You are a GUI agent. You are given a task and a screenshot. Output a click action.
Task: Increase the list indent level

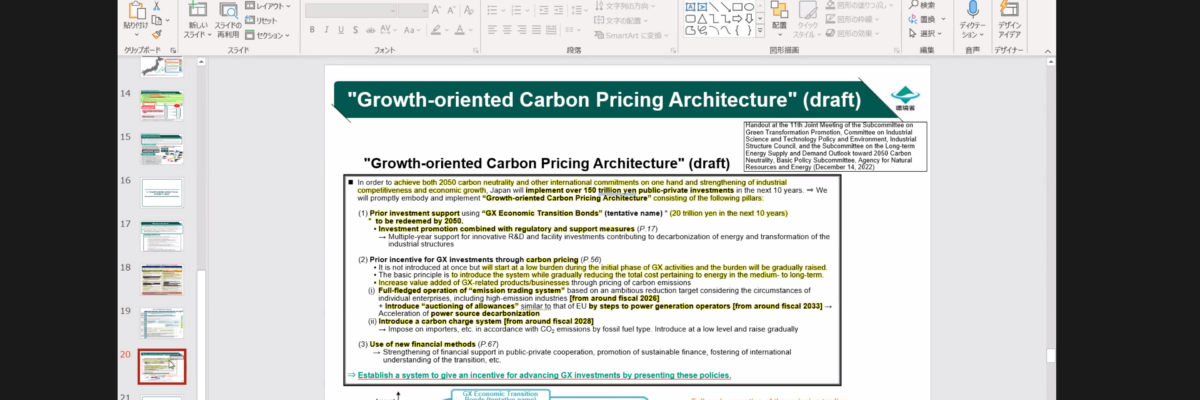click(558, 9)
